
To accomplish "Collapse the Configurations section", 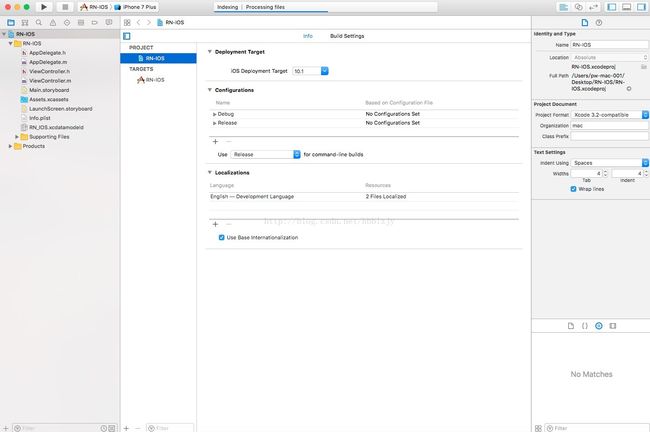I will pyautogui.click(x=210, y=90).
